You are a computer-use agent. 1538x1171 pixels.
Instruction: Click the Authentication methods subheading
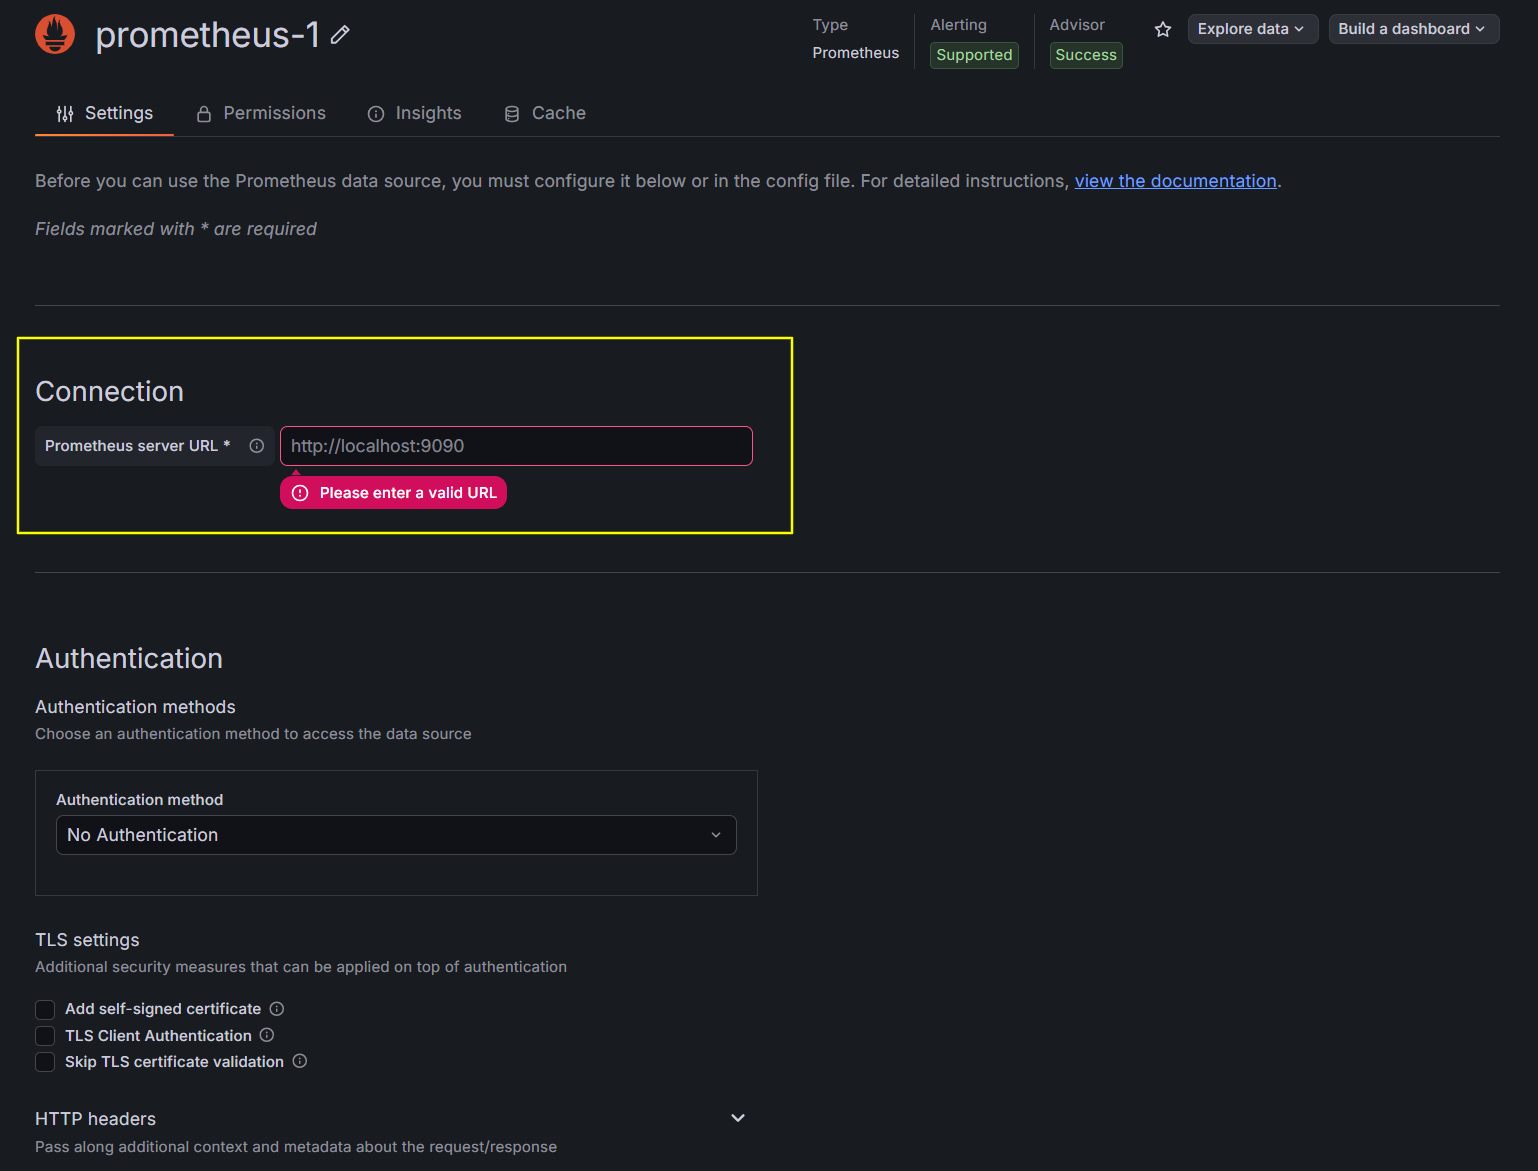coord(135,707)
